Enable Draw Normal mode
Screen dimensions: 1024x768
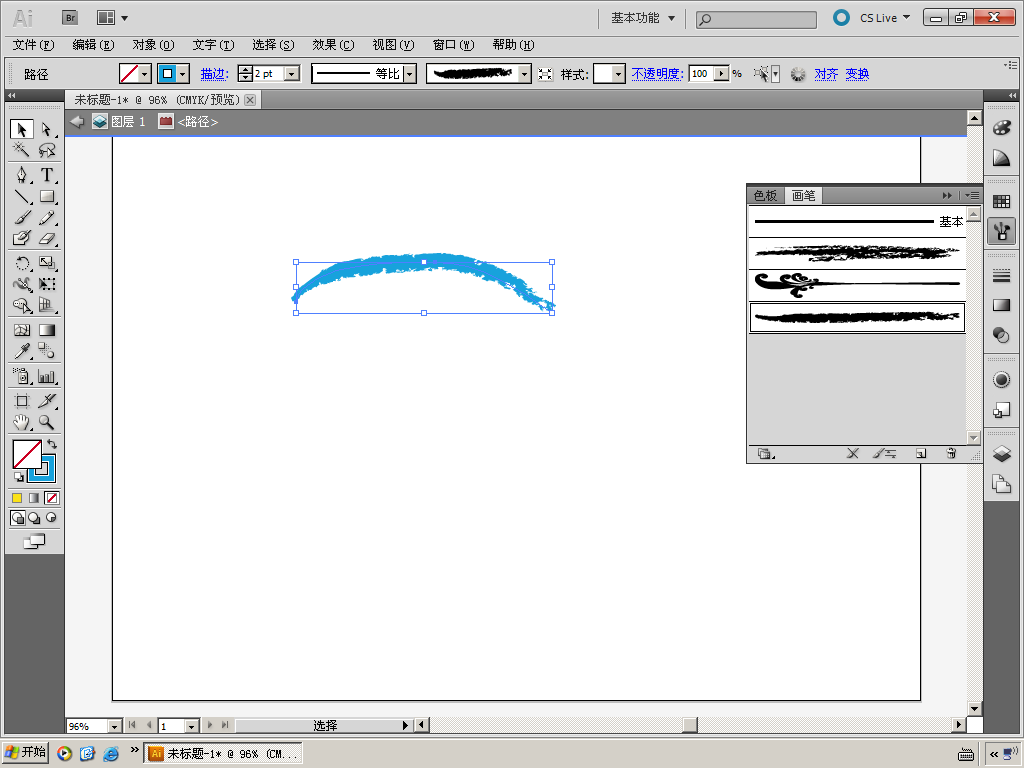(18, 518)
